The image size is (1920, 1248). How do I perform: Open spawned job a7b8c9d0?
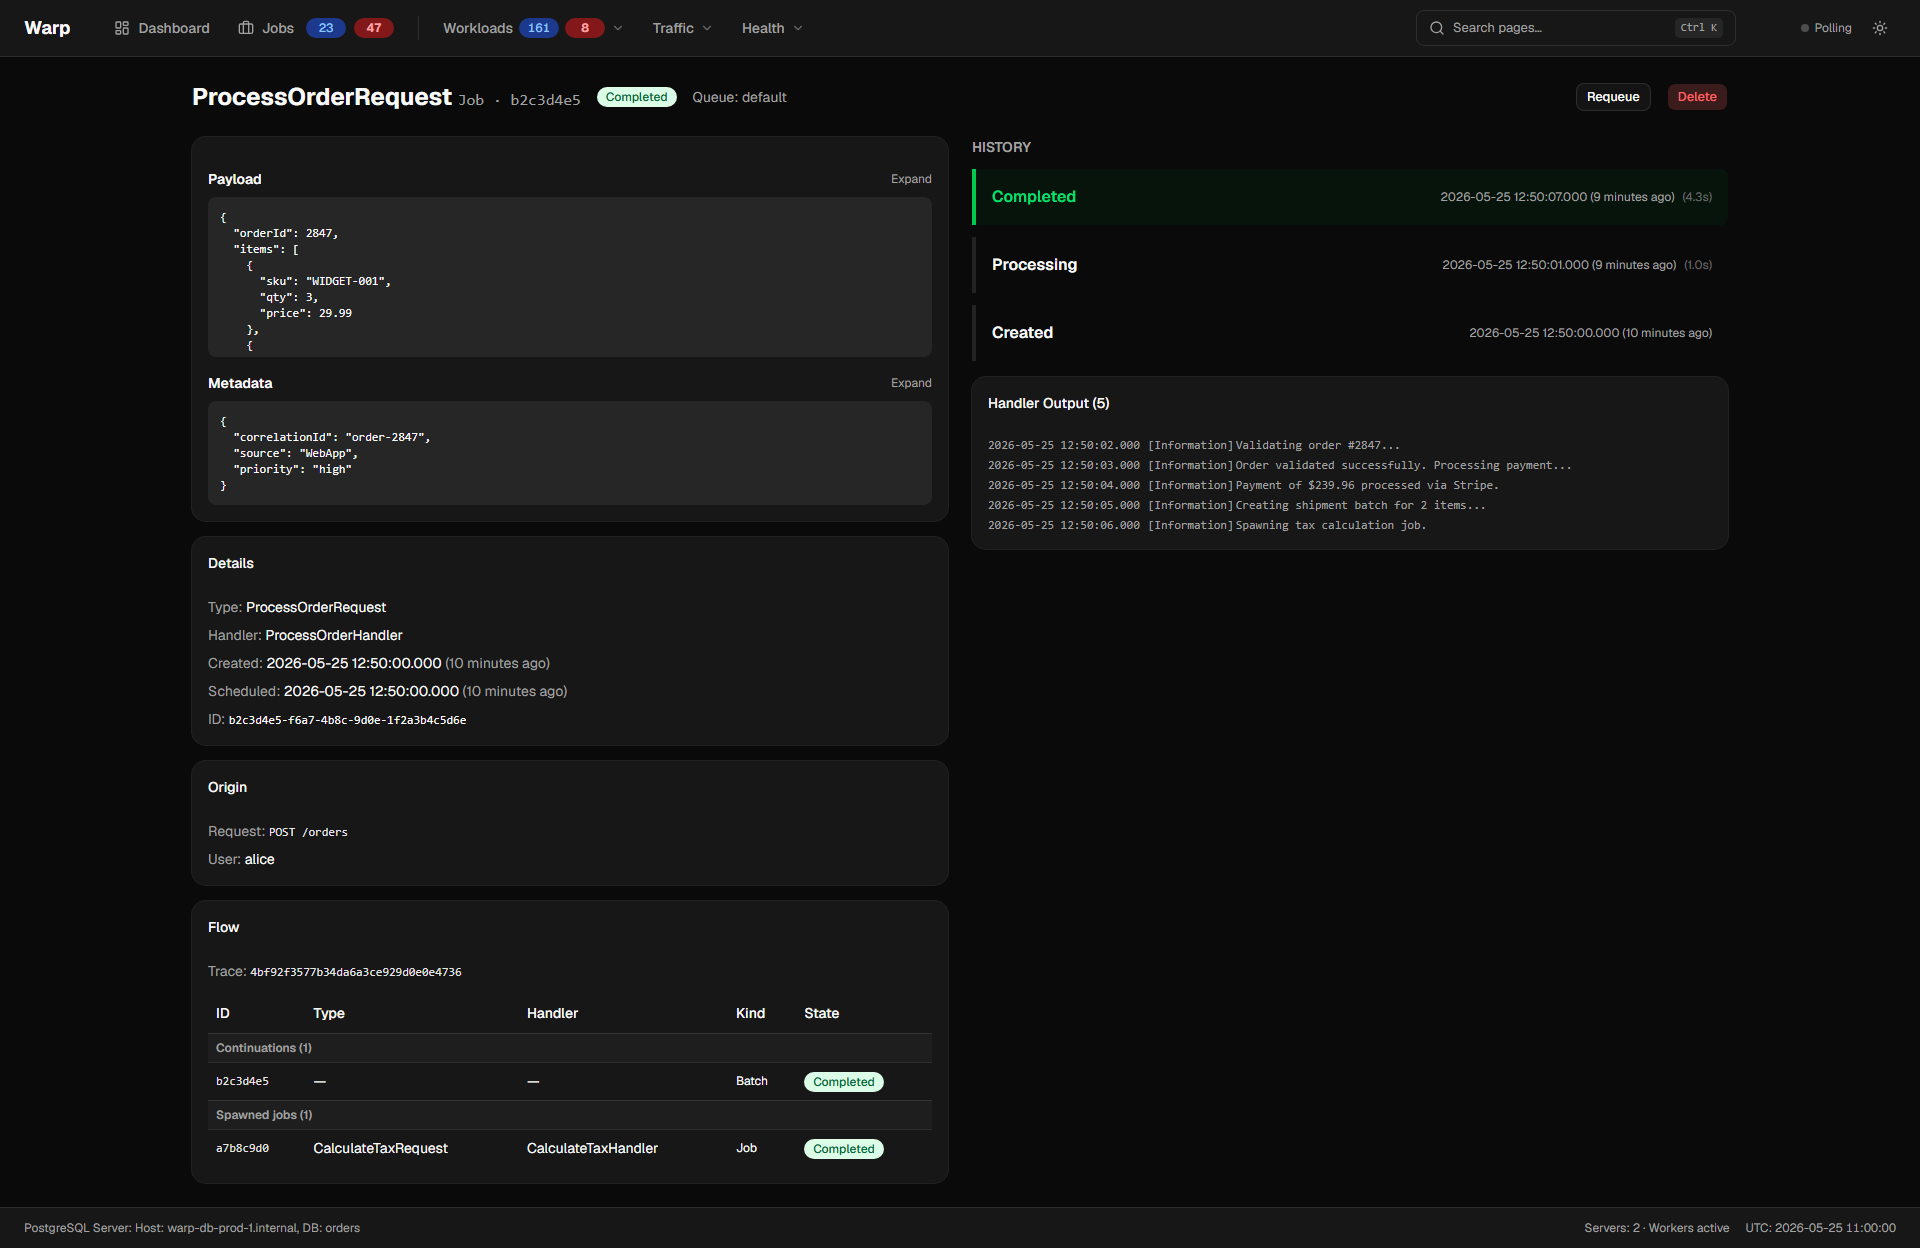click(x=242, y=1148)
